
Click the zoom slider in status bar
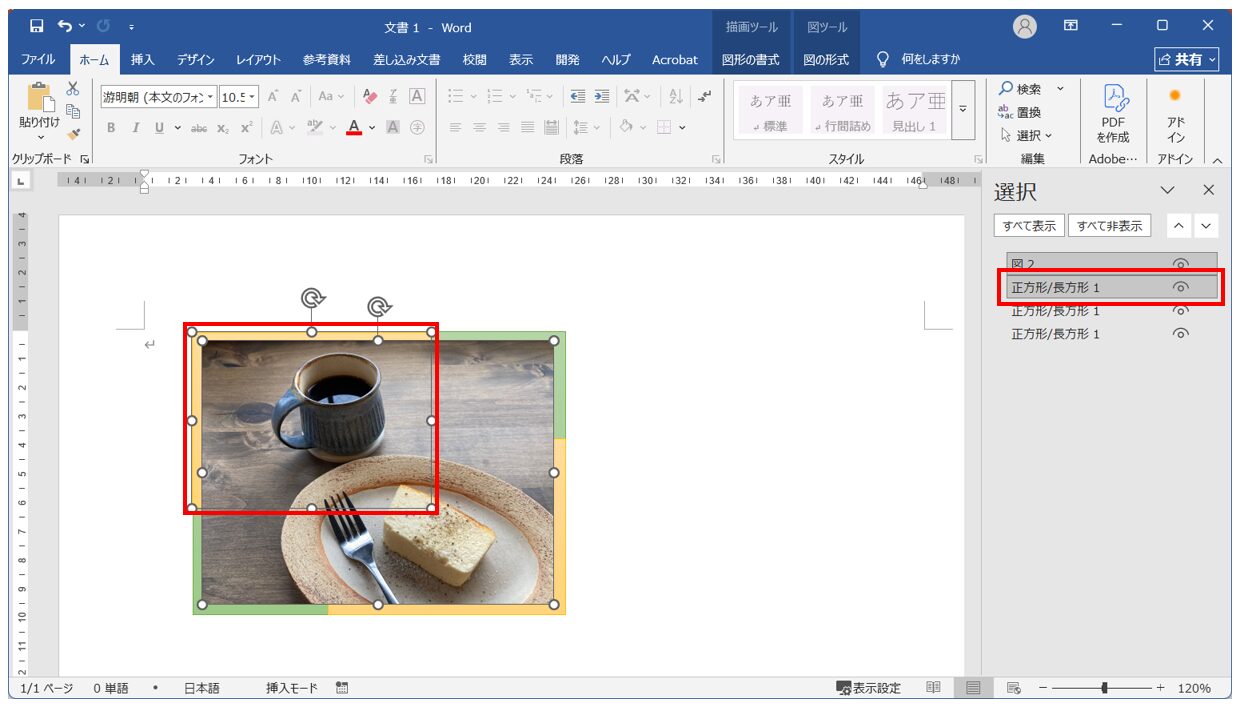coord(1104,688)
